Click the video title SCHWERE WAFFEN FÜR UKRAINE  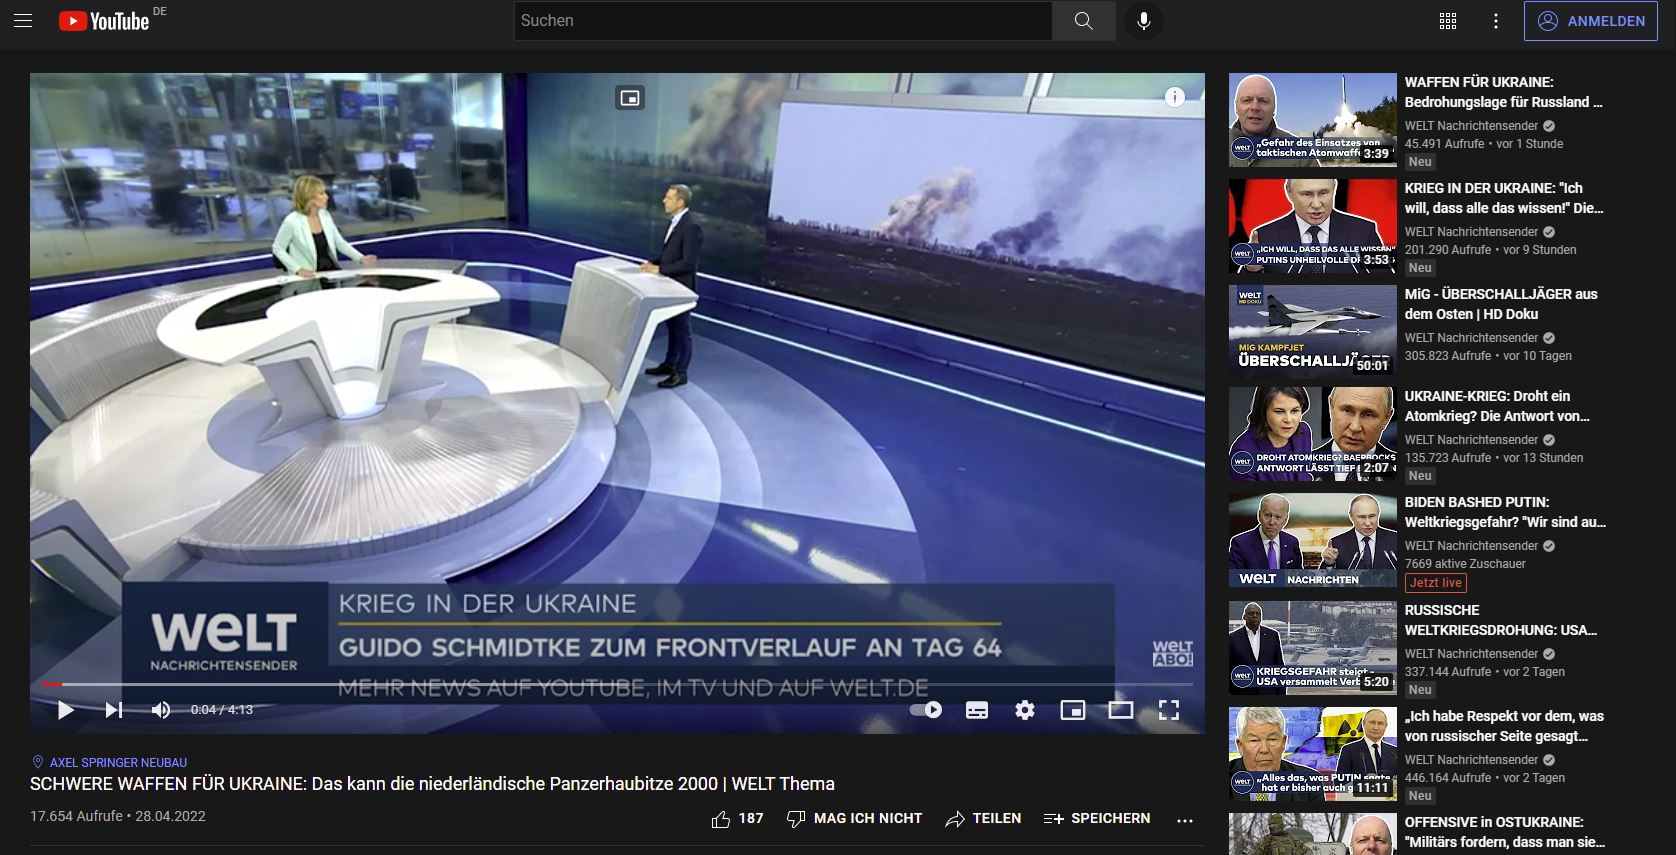click(x=432, y=784)
